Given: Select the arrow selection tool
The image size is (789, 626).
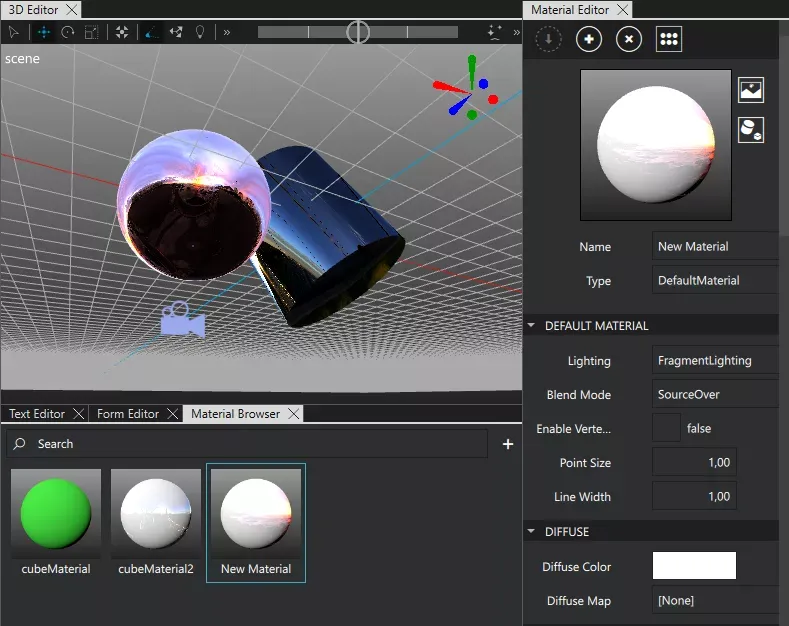Looking at the screenshot, I should (14, 32).
